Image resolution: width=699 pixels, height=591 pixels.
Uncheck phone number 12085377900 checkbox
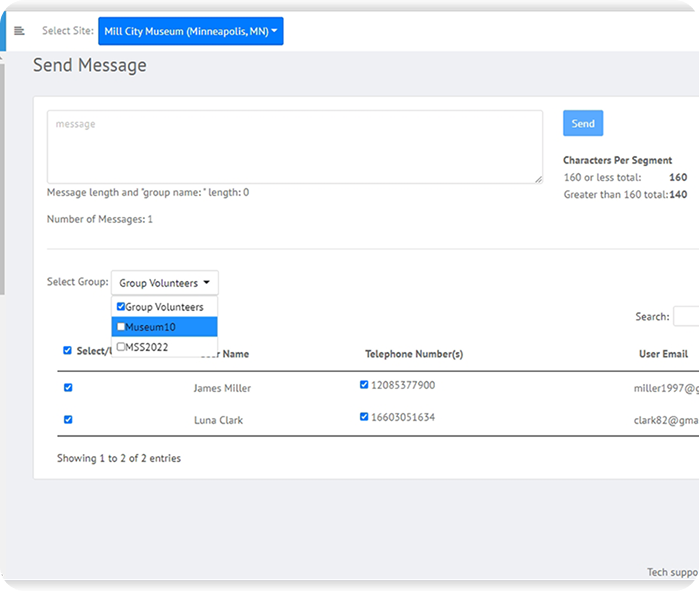coord(364,385)
